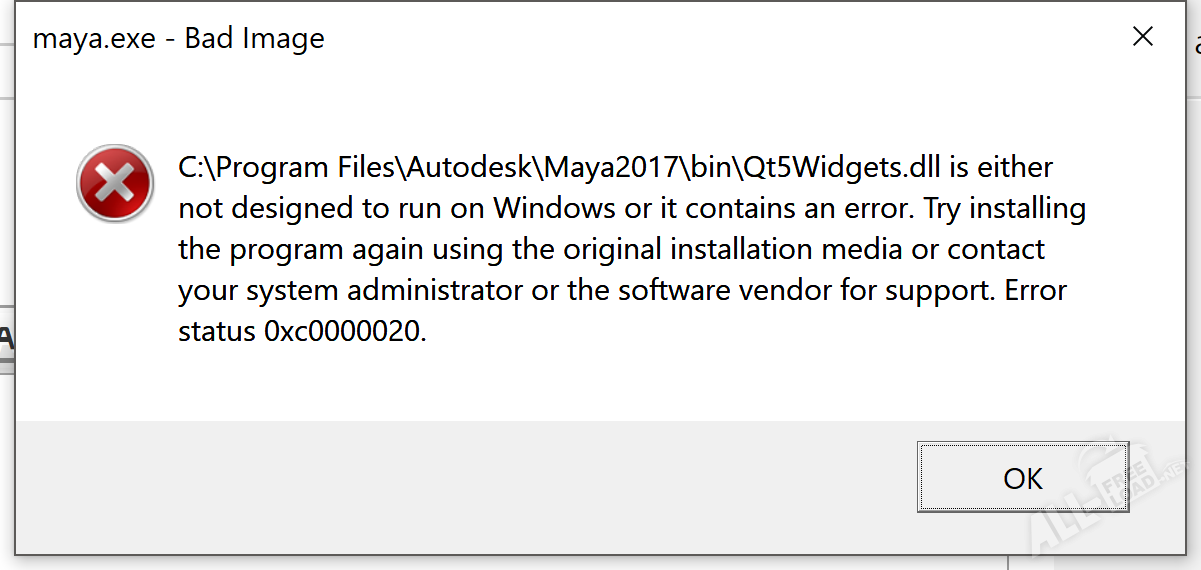
Task: Click the red error icon
Action: (115, 184)
